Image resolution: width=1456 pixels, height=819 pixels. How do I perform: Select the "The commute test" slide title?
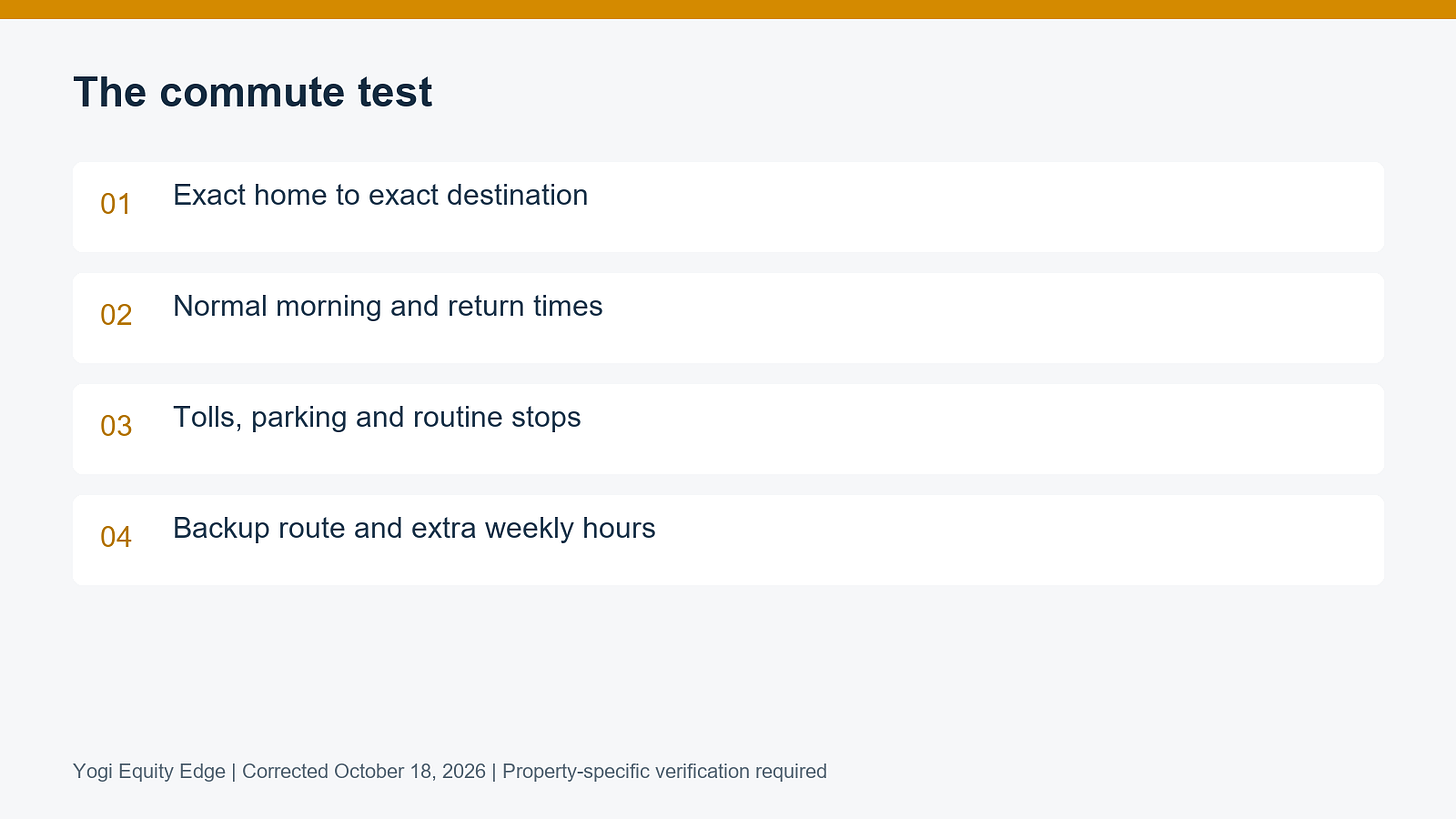tap(252, 92)
